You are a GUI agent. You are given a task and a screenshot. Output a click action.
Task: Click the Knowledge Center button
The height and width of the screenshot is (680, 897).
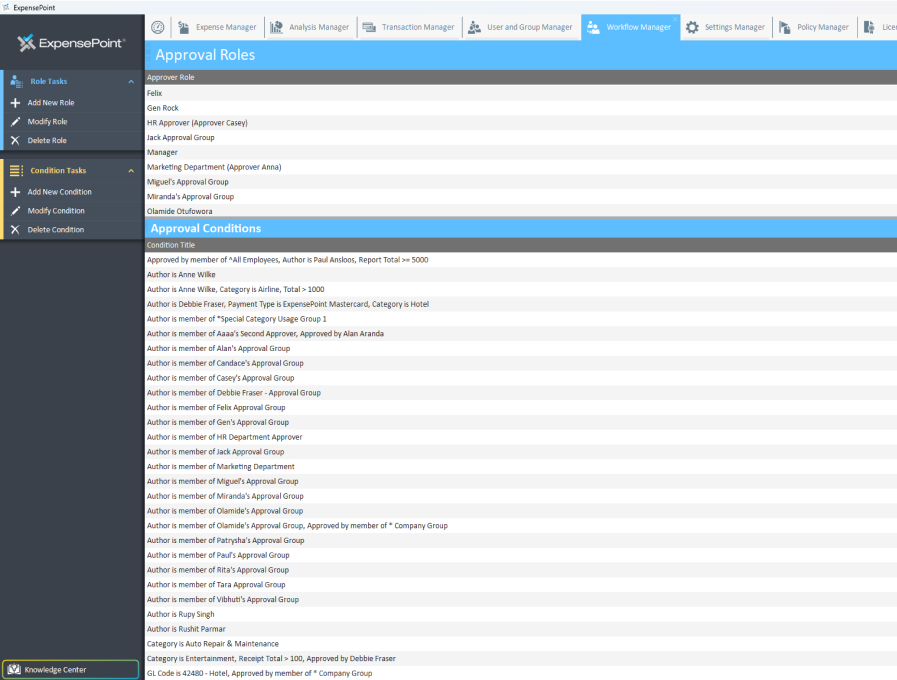point(70,667)
